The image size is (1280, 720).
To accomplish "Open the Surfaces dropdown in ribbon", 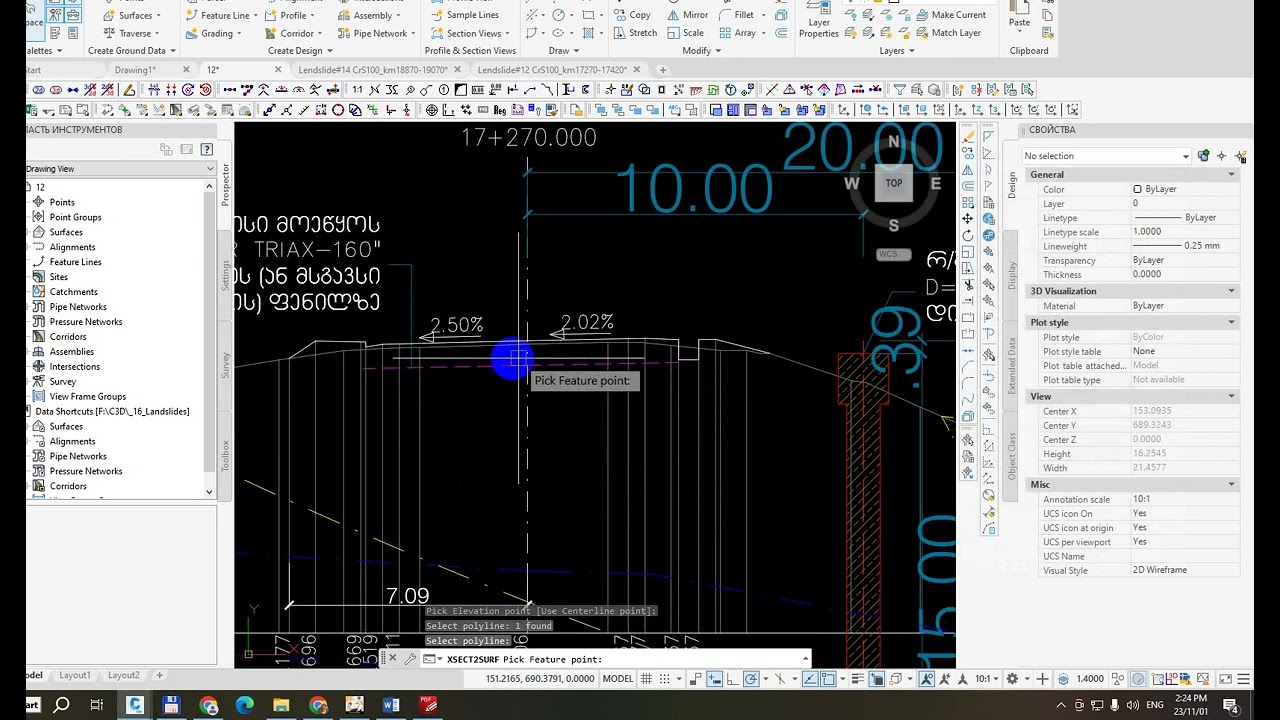I will (x=133, y=15).
